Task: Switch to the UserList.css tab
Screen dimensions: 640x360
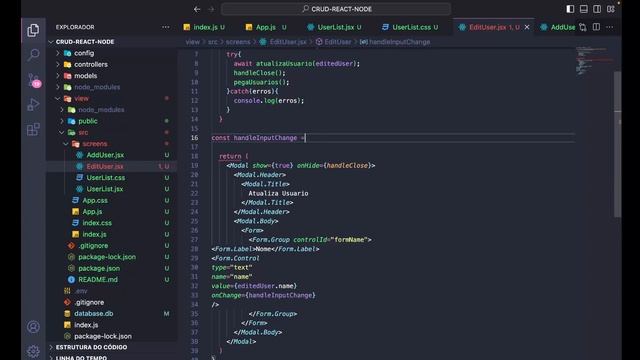Action: [411, 27]
